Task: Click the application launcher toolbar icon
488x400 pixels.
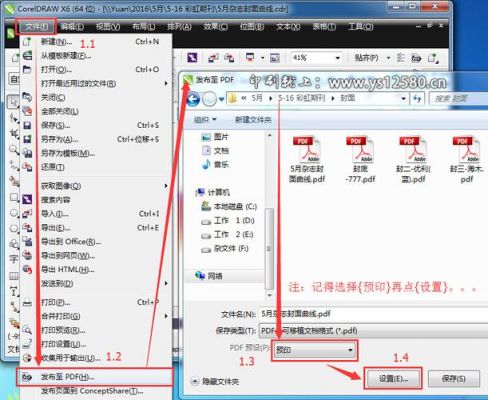Action: (x=250, y=58)
